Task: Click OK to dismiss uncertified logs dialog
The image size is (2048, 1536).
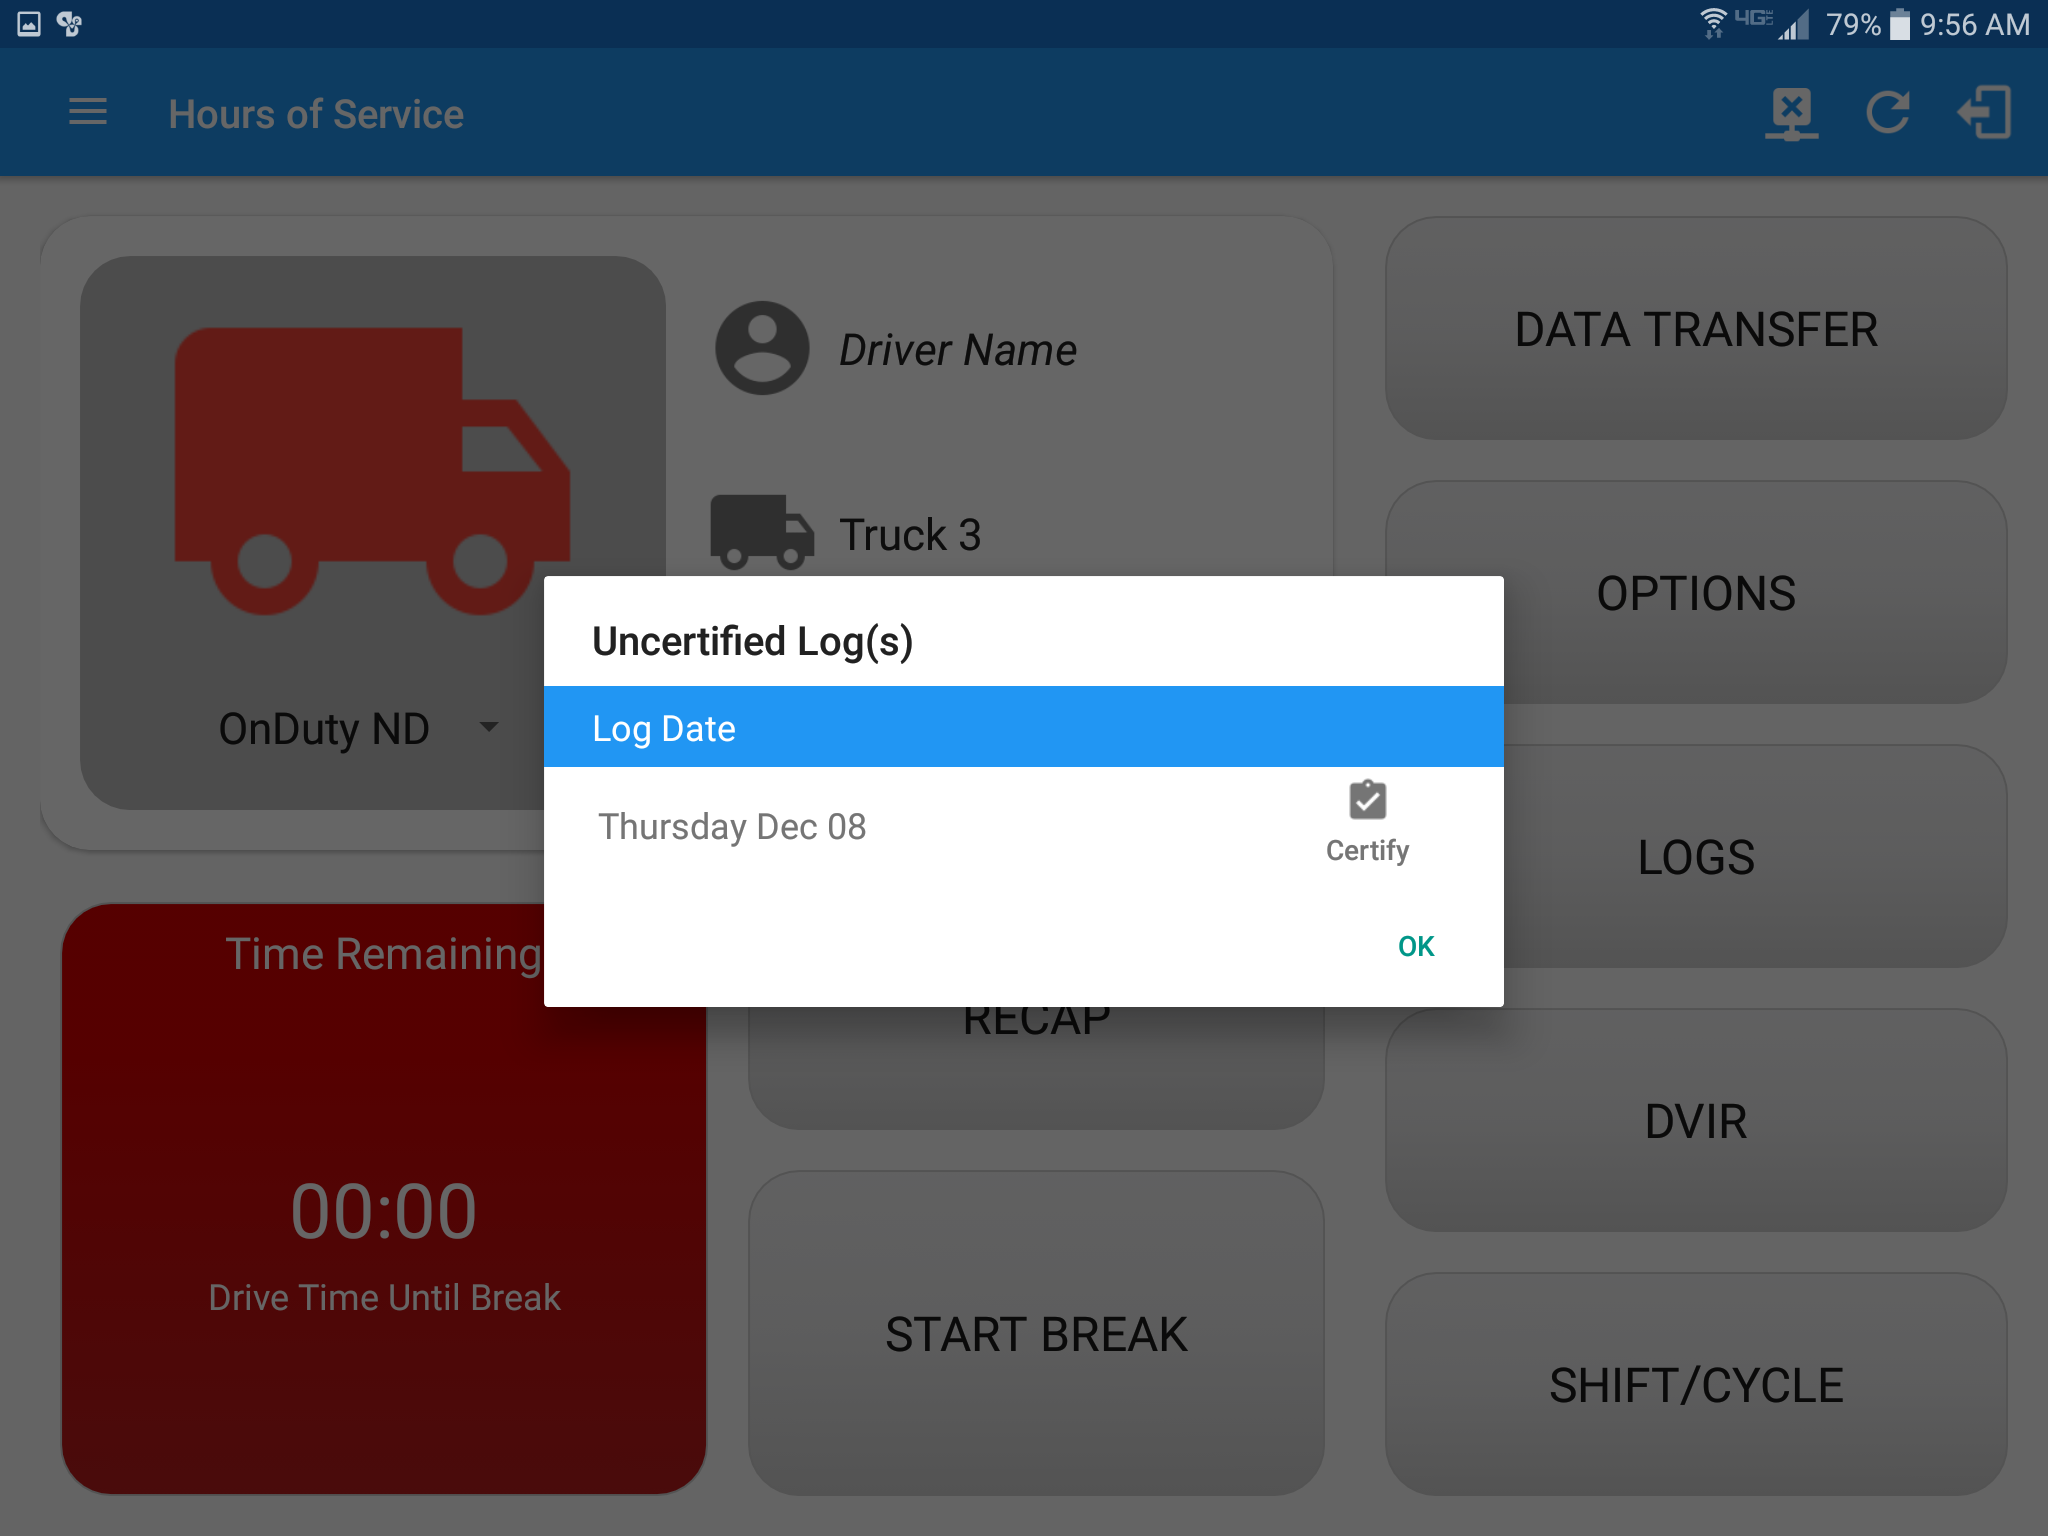Action: (1416, 945)
